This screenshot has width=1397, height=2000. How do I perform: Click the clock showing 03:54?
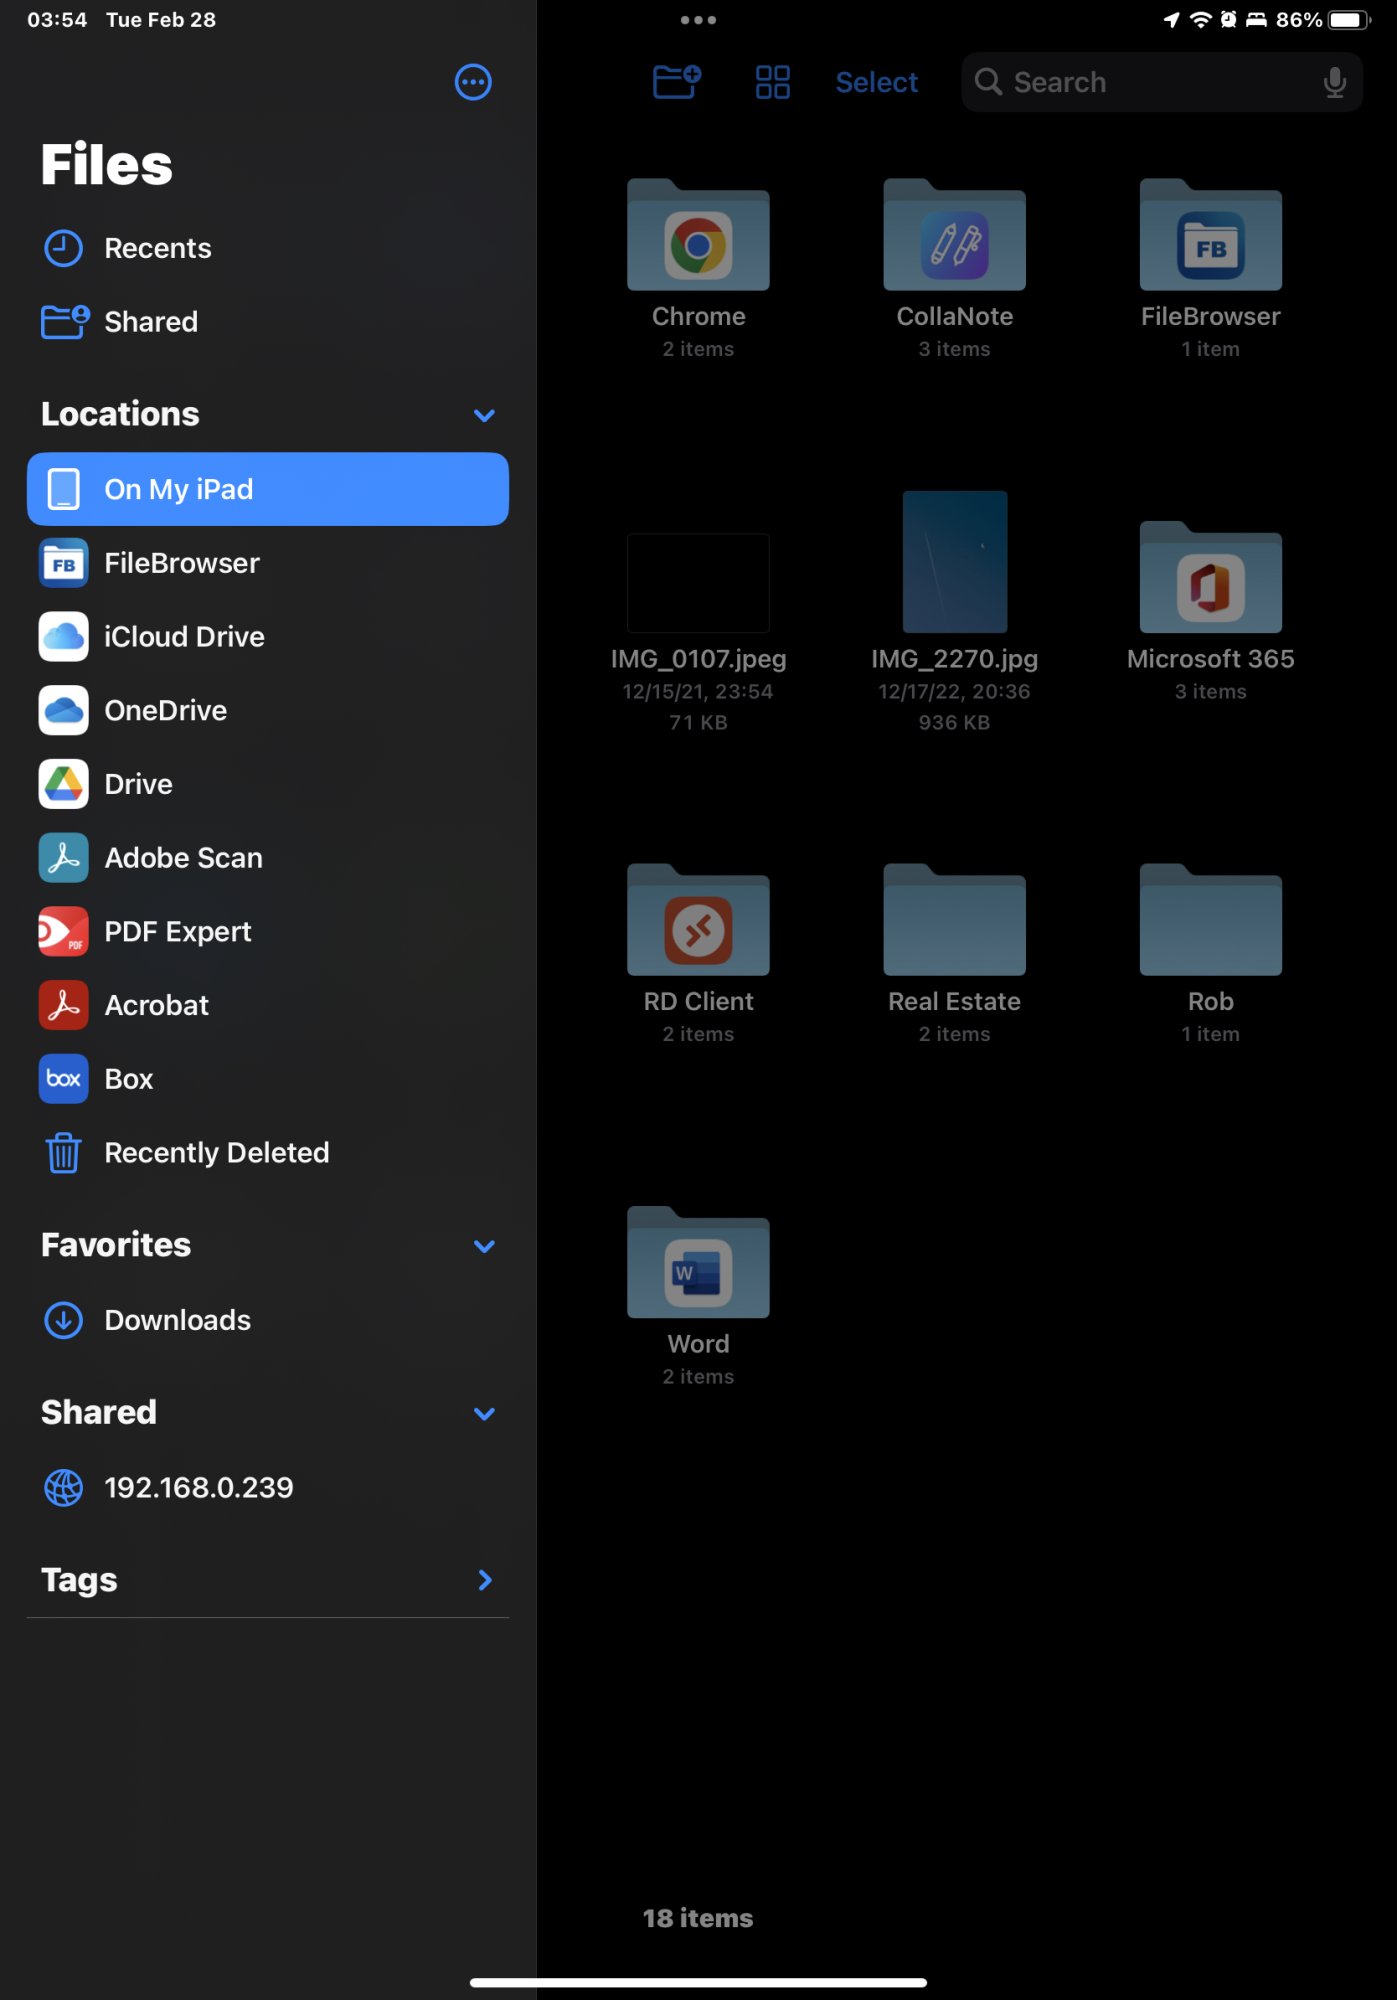[x=57, y=20]
